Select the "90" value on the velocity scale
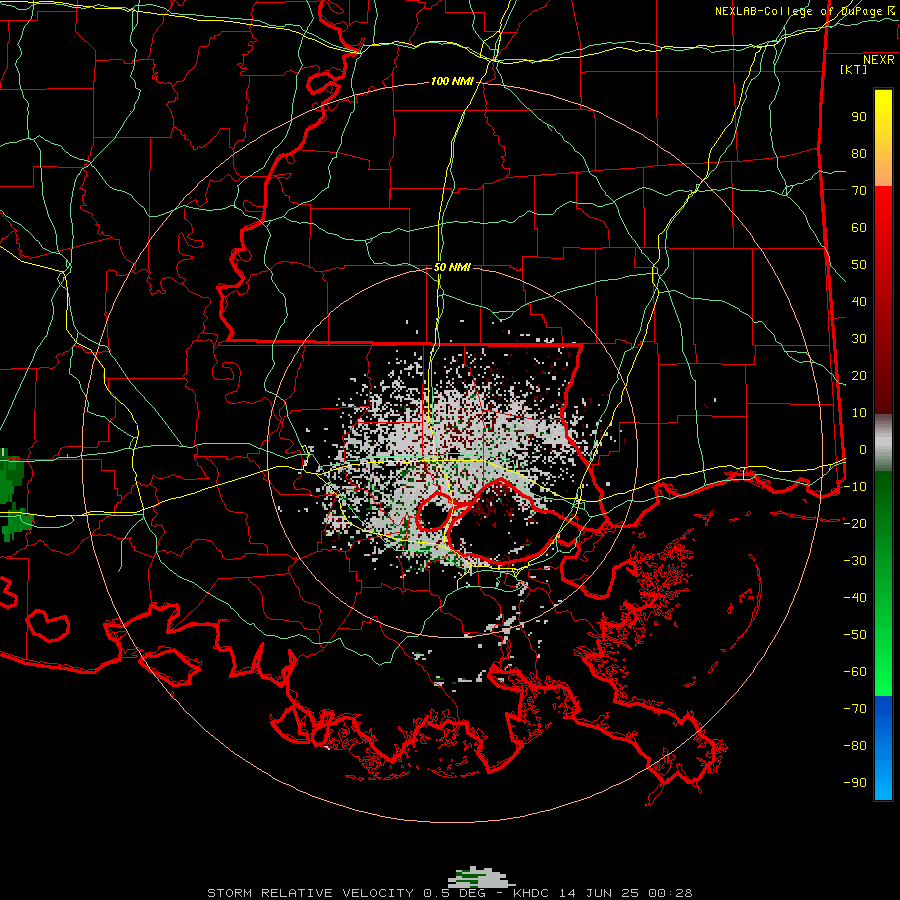The image size is (900, 900). (x=859, y=117)
